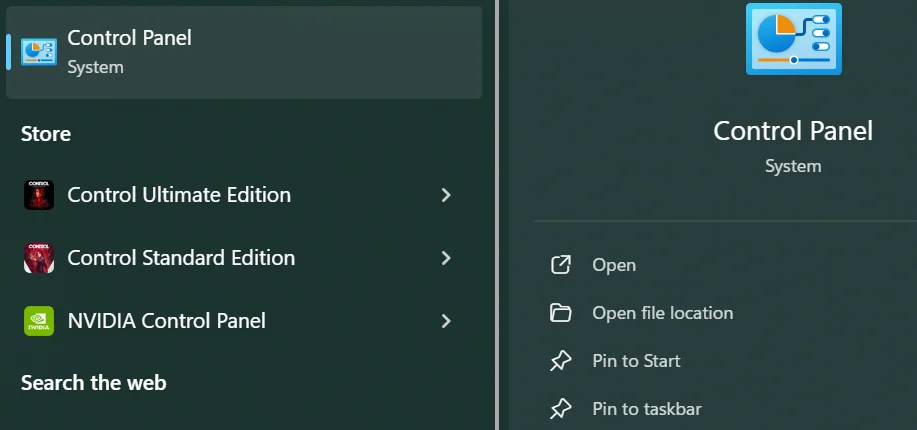Expand the NVIDIA Control Panel chevron arrow
The image size is (917, 430).
coord(446,321)
